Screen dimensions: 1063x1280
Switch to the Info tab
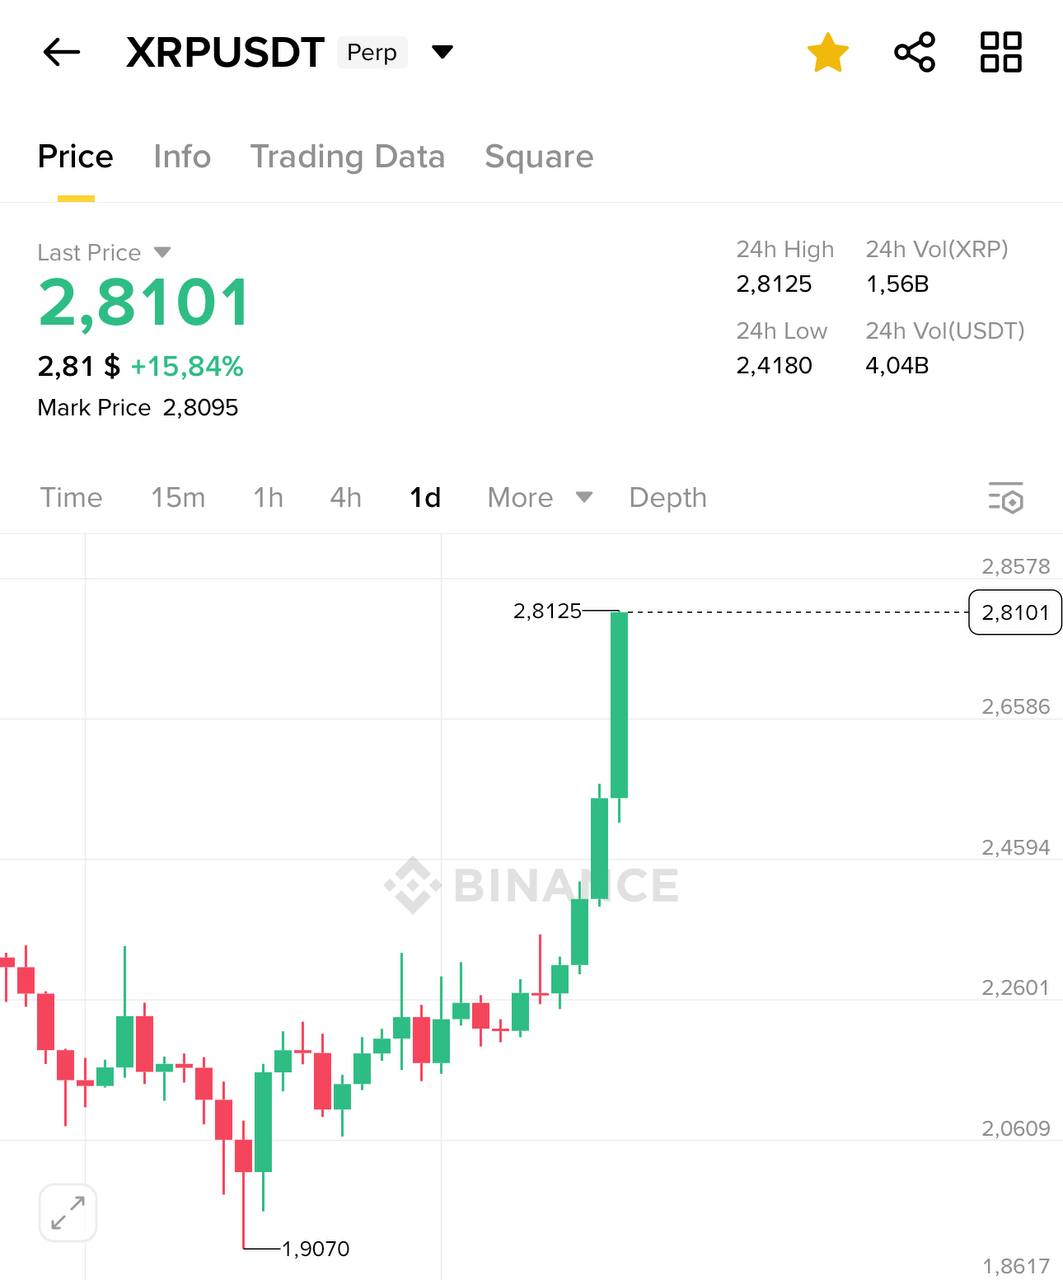click(182, 157)
